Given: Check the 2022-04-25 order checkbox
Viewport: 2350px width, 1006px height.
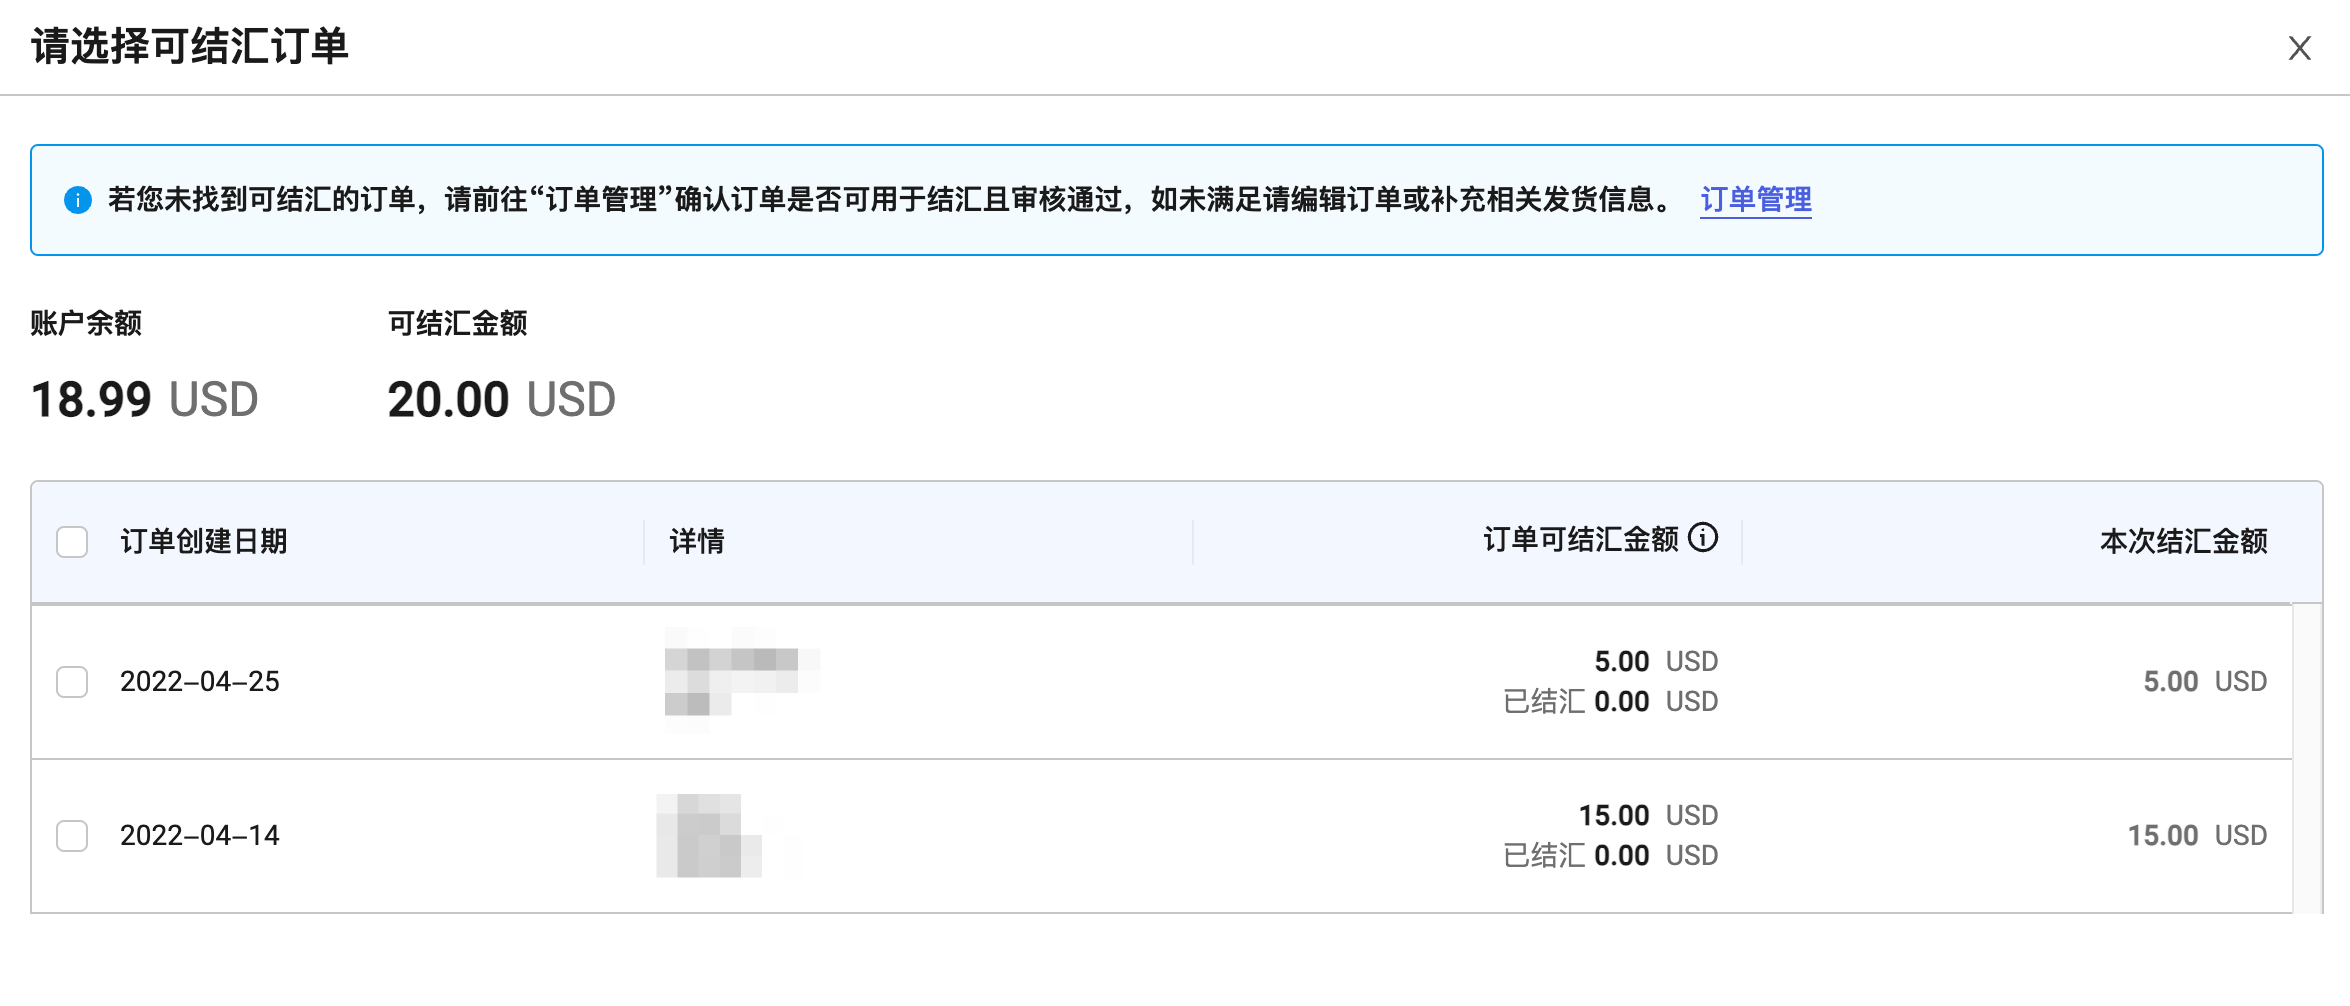Looking at the screenshot, I should point(72,682).
